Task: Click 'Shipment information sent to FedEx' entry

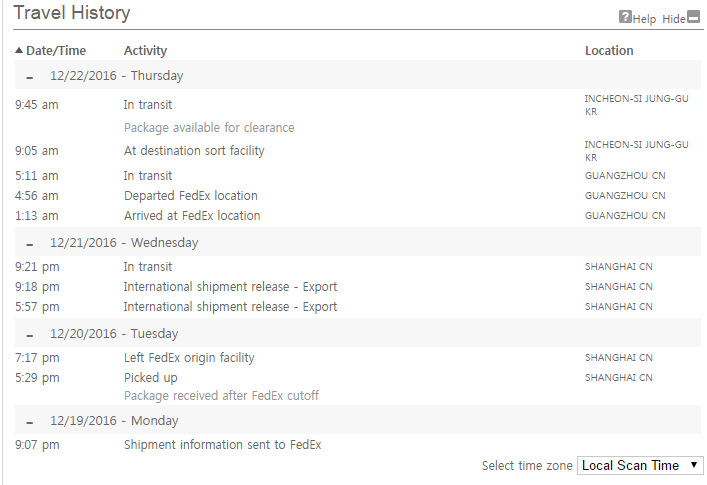Action: [222, 445]
